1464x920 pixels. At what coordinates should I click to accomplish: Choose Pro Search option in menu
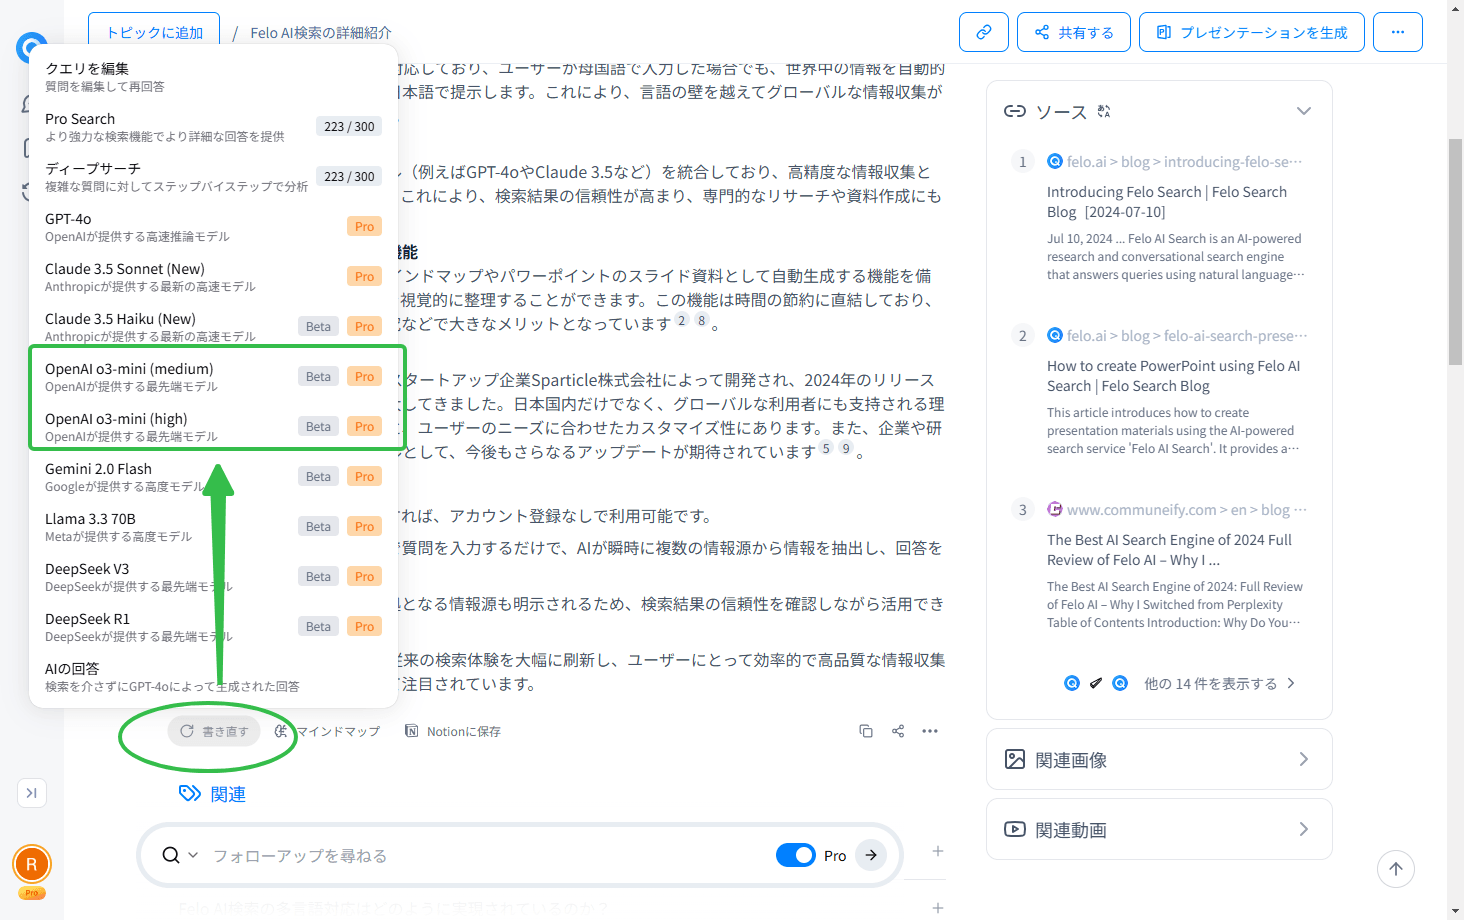point(213,127)
